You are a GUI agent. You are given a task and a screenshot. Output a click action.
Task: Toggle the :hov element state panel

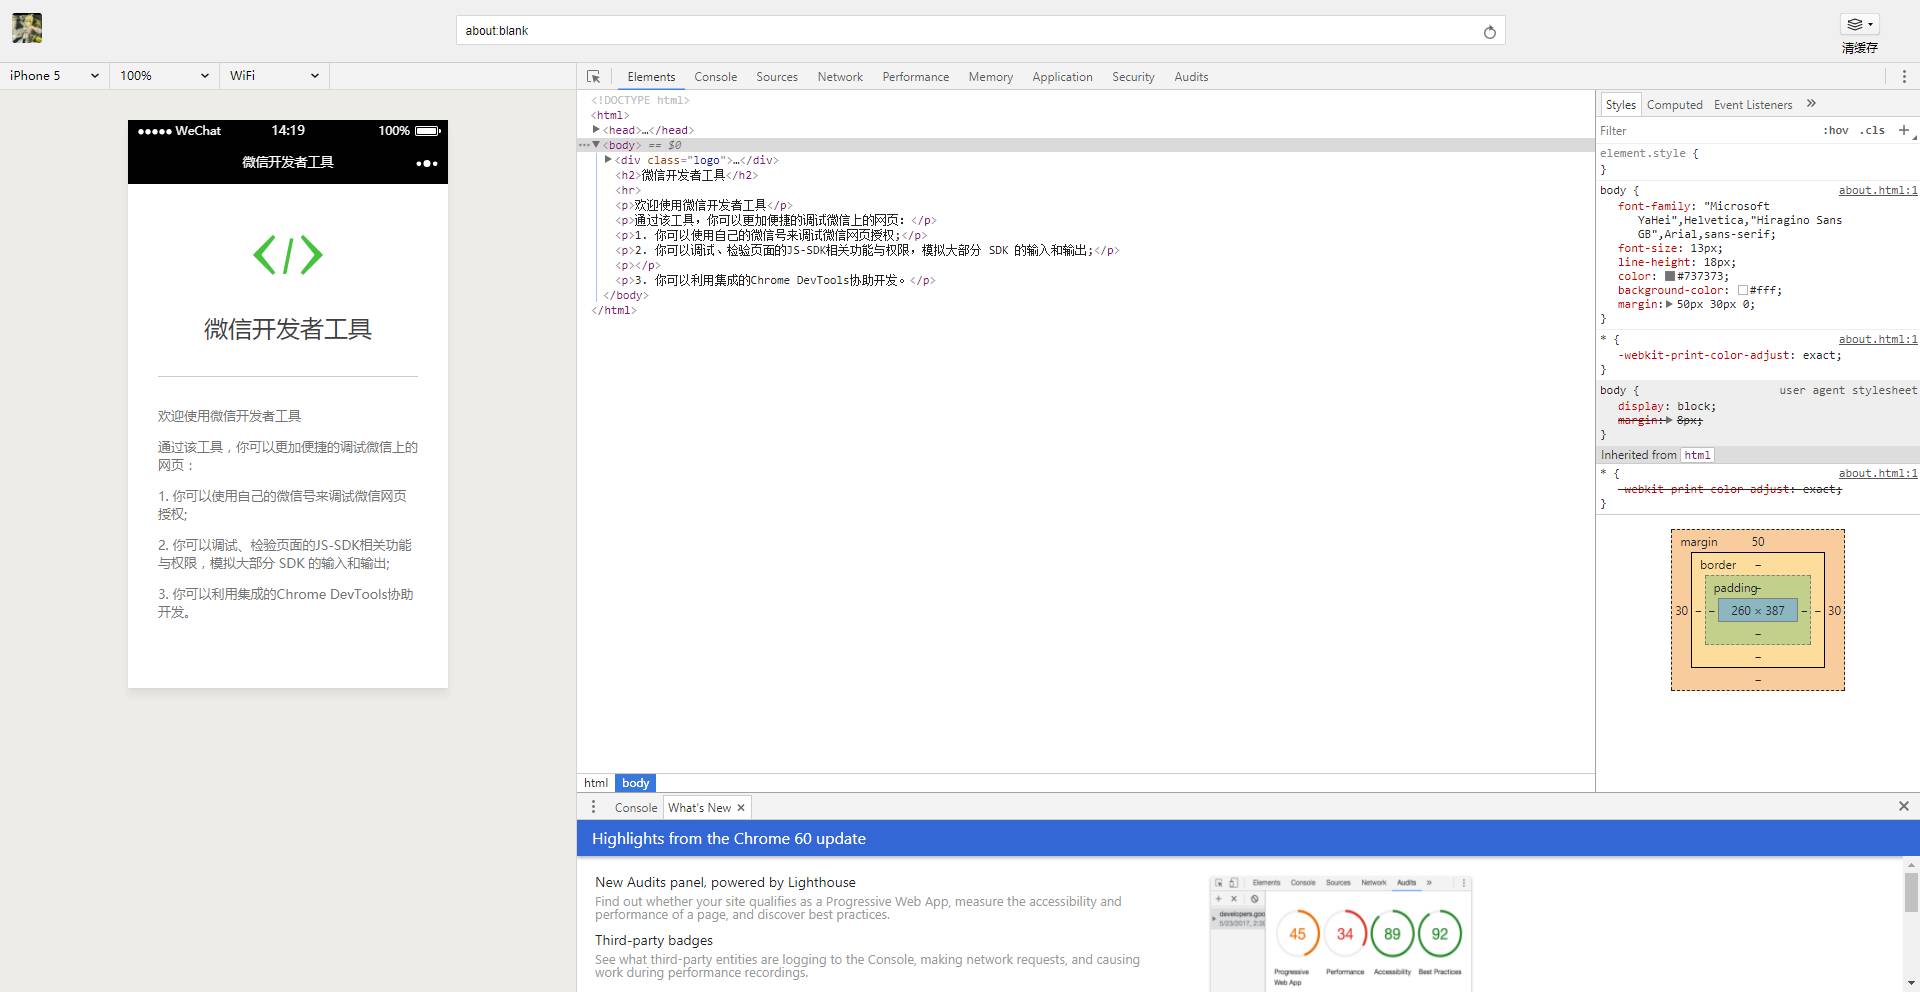click(1836, 130)
